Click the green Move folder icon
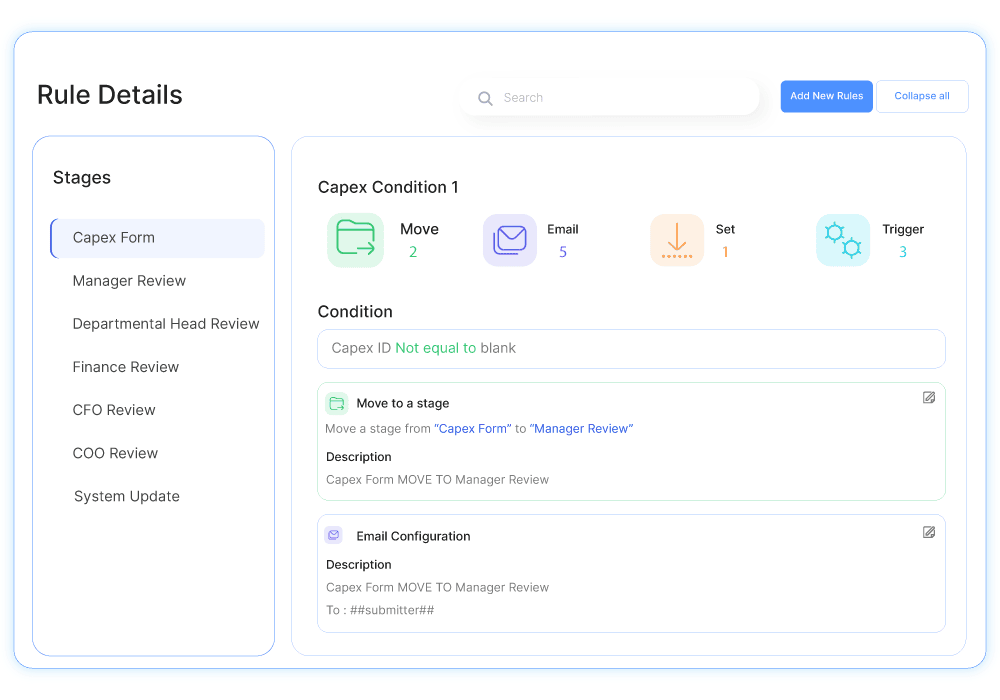1000x700 pixels. [x=355, y=240]
